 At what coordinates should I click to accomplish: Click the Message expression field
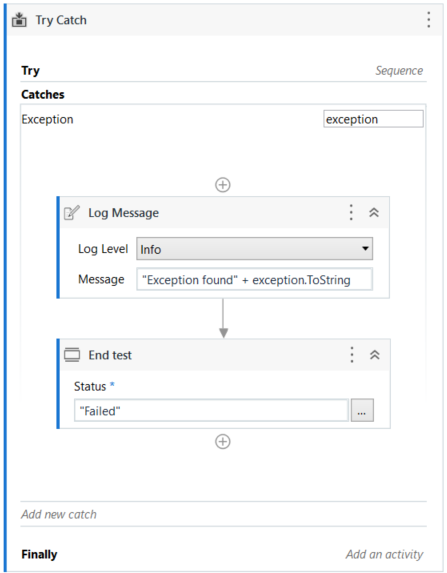pos(254,280)
